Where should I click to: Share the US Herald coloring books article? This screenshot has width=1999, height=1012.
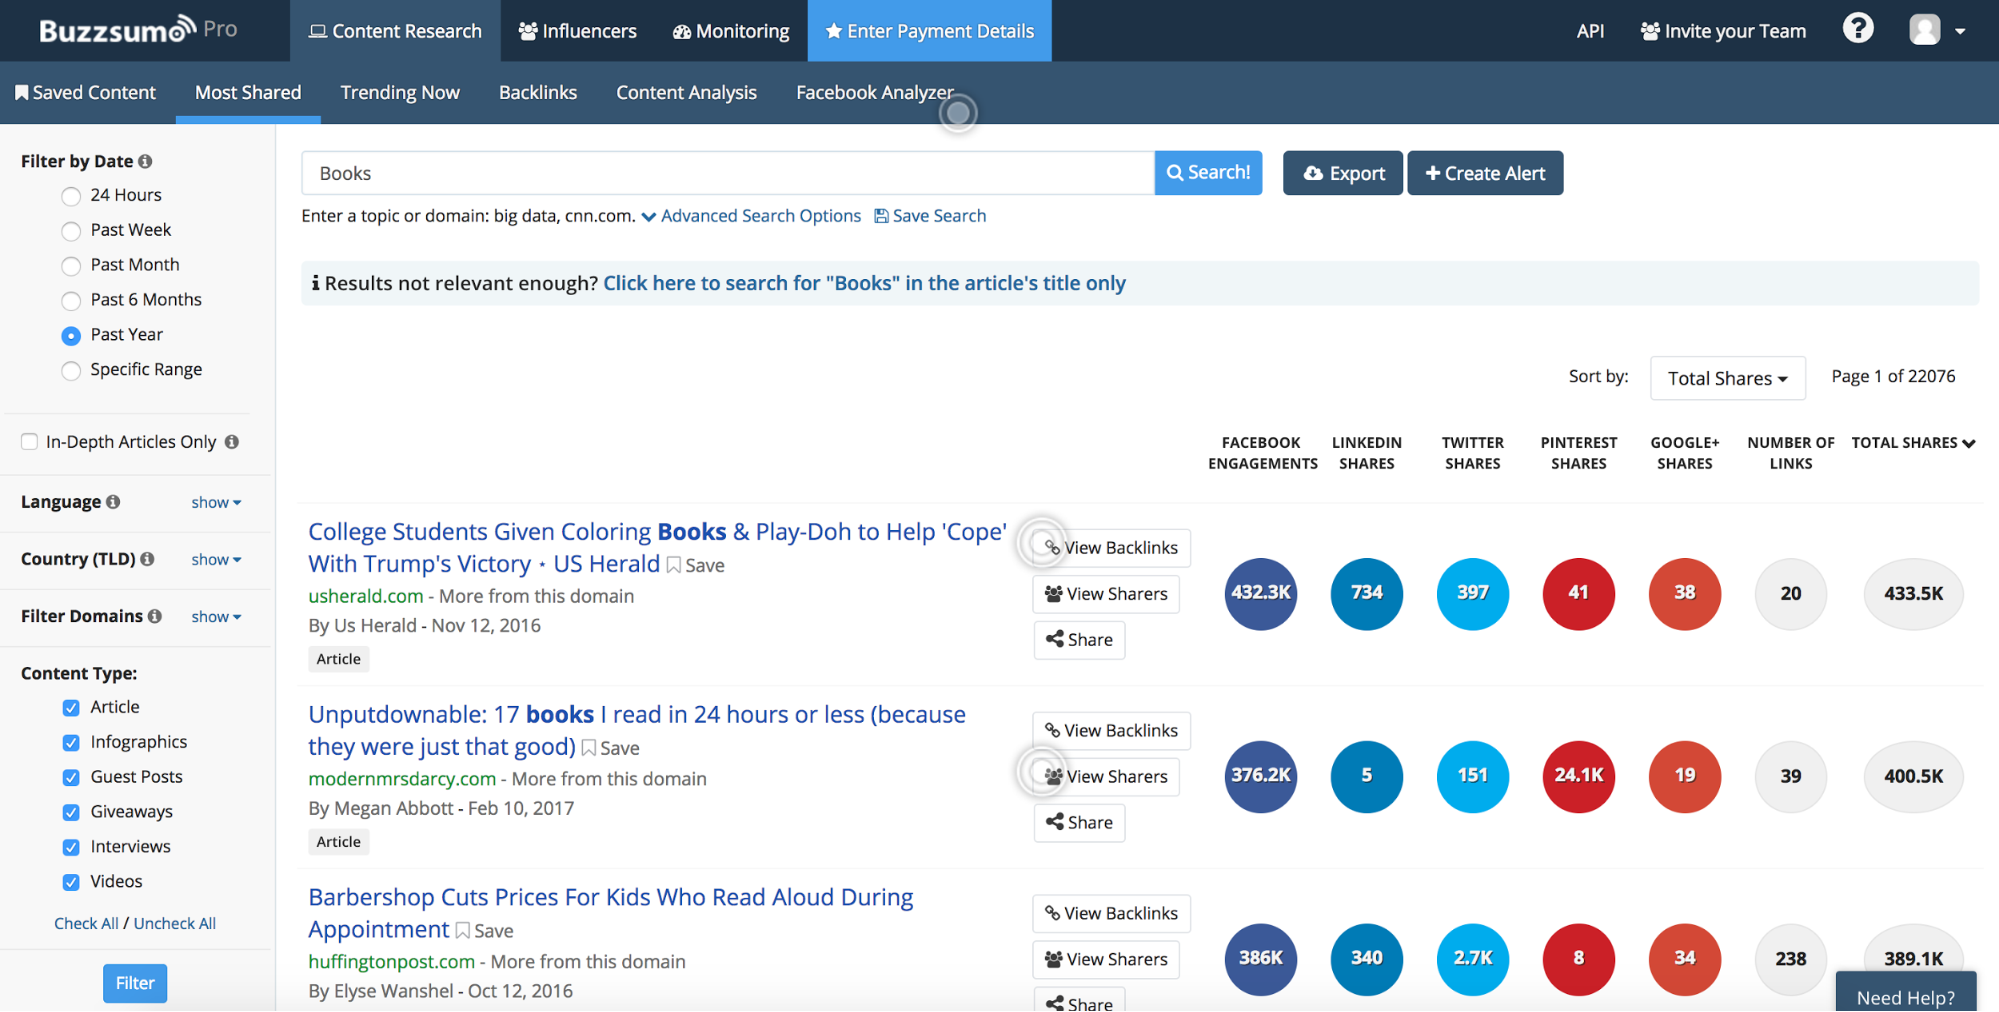pos(1079,640)
